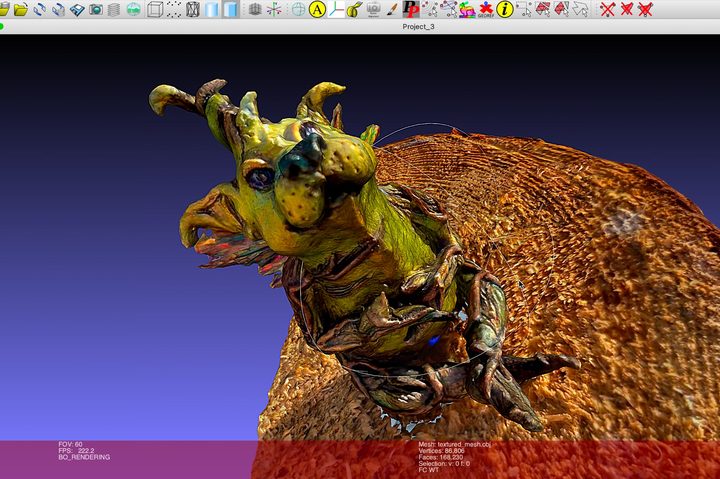The height and width of the screenshot is (479, 720).
Task: Select faces in a rectangular region
Action: click(543, 9)
